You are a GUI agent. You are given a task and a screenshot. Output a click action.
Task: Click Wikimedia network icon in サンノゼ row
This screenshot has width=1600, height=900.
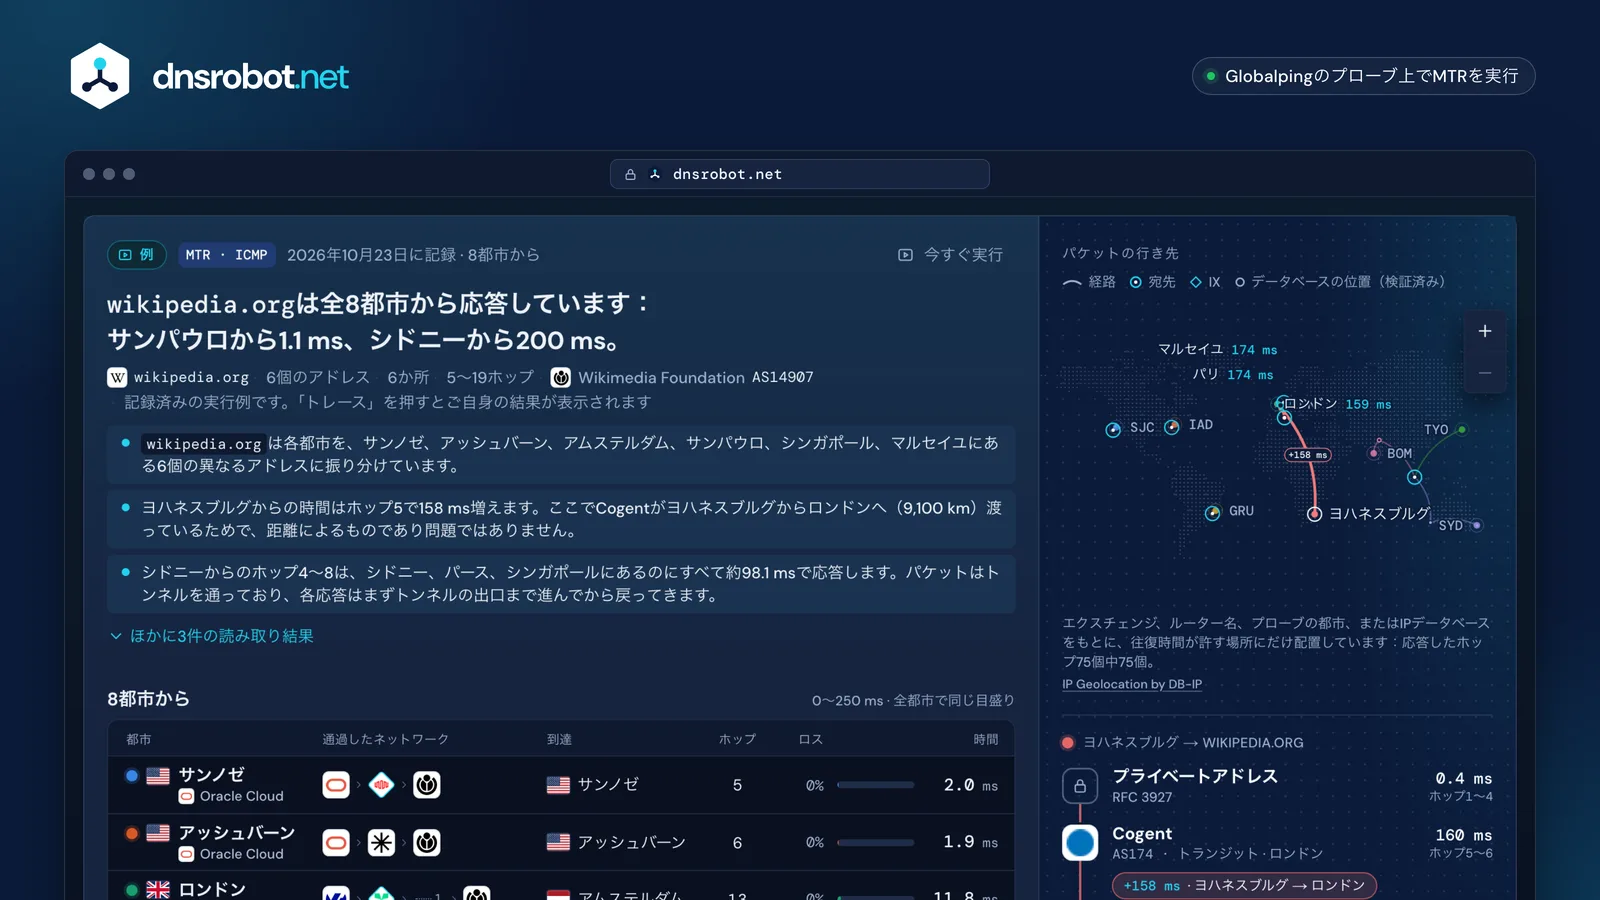tap(427, 785)
